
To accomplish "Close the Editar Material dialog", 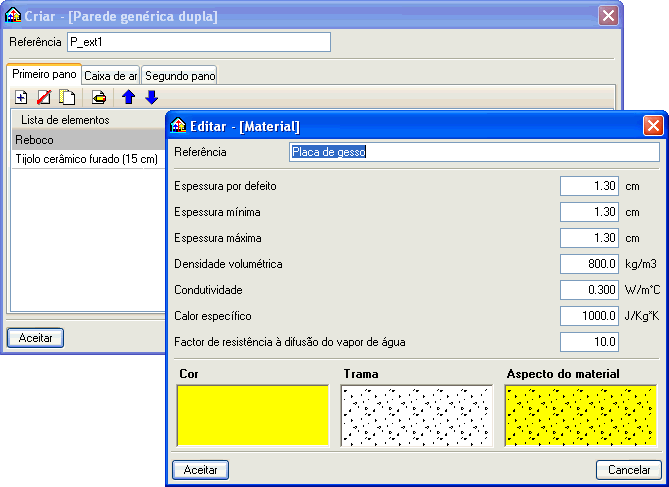I will tap(653, 126).
